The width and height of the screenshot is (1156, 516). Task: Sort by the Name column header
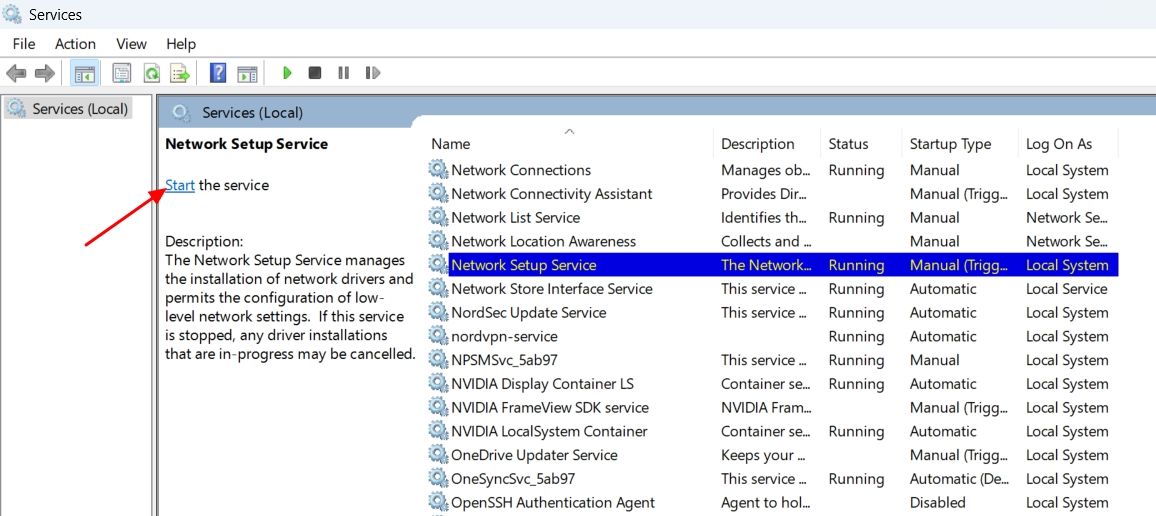pyautogui.click(x=568, y=144)
